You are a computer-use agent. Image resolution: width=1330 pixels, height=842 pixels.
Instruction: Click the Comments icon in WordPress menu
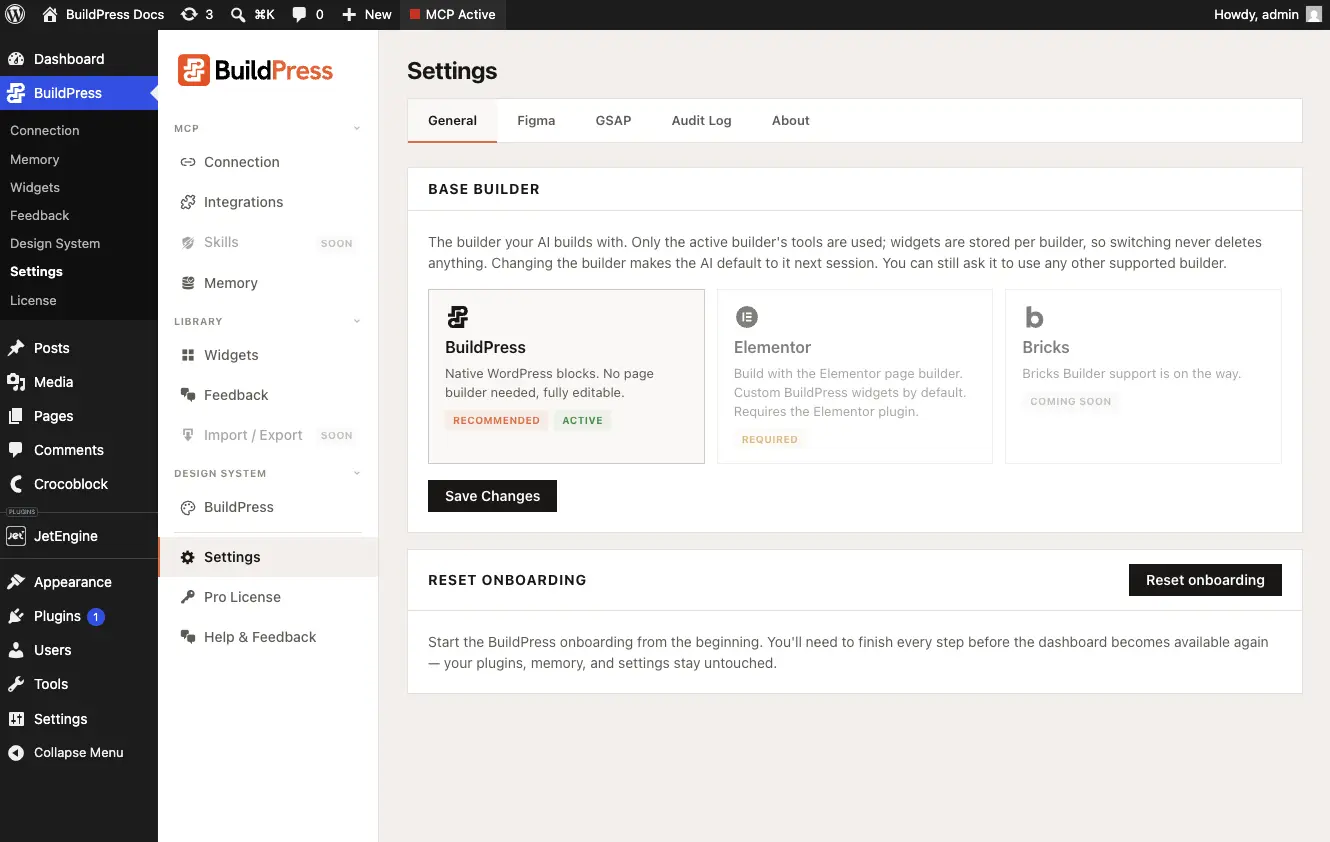[16, 450]
